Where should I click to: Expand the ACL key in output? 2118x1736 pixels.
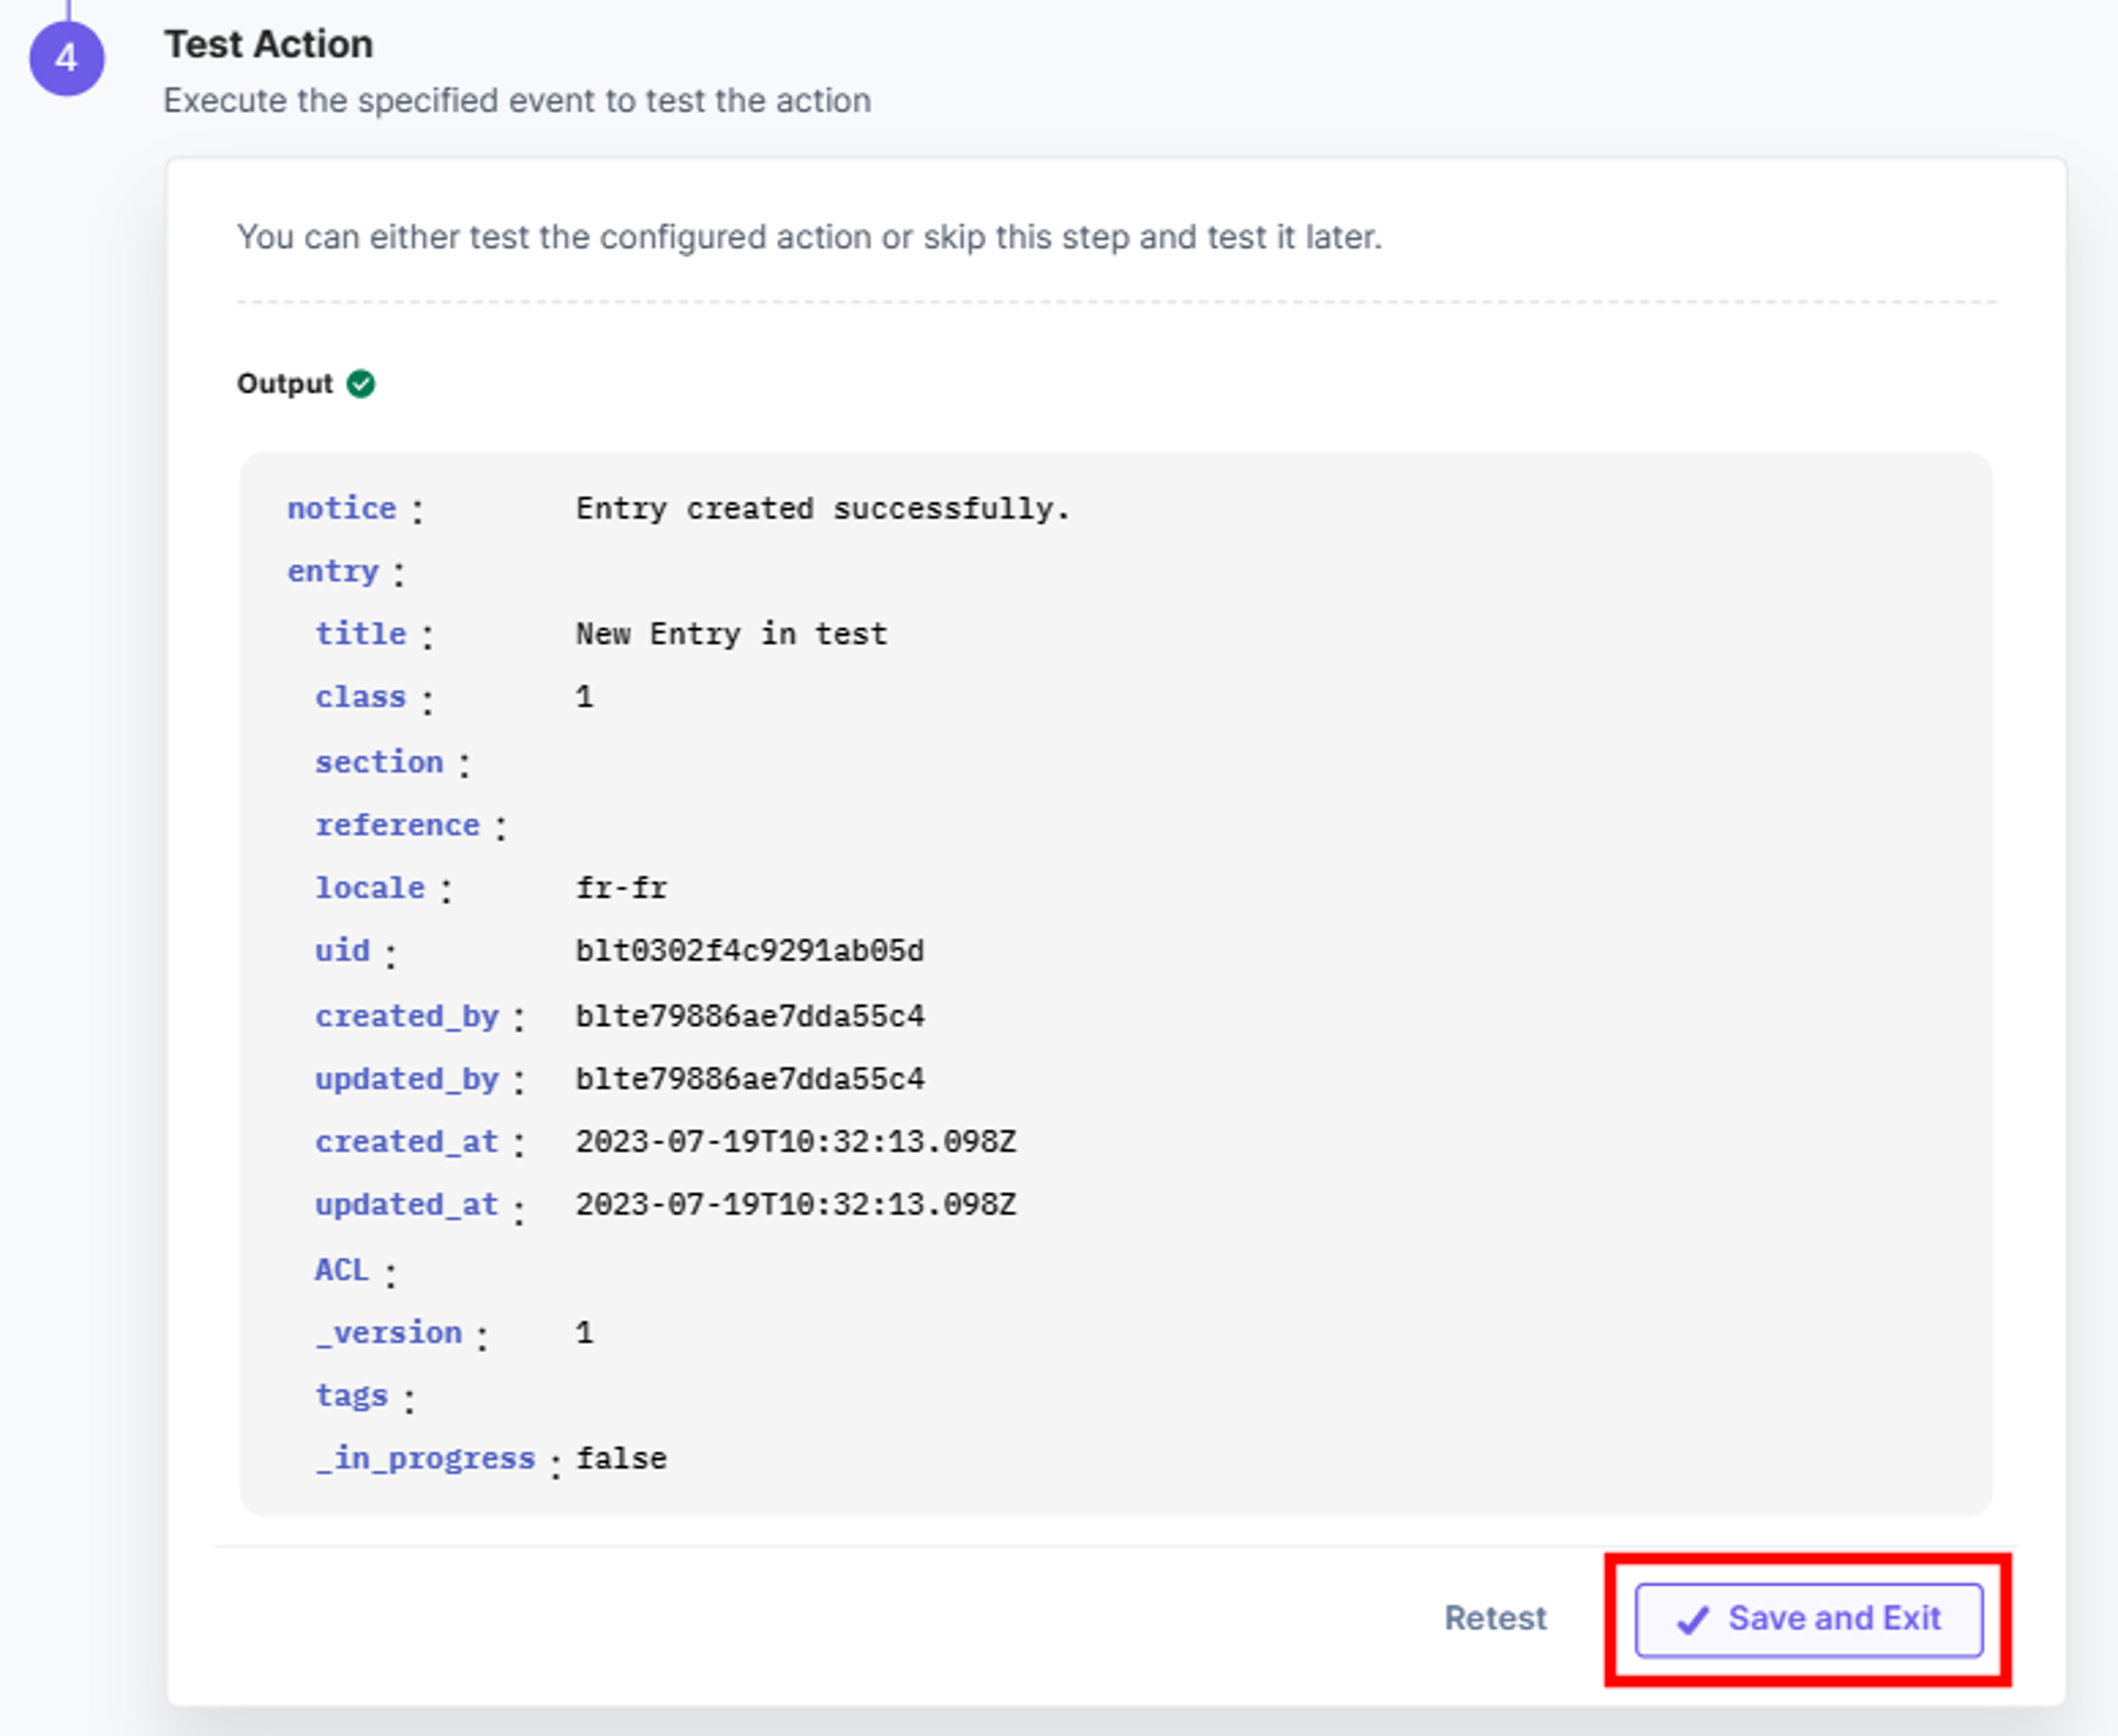(x=342, y=1270)
